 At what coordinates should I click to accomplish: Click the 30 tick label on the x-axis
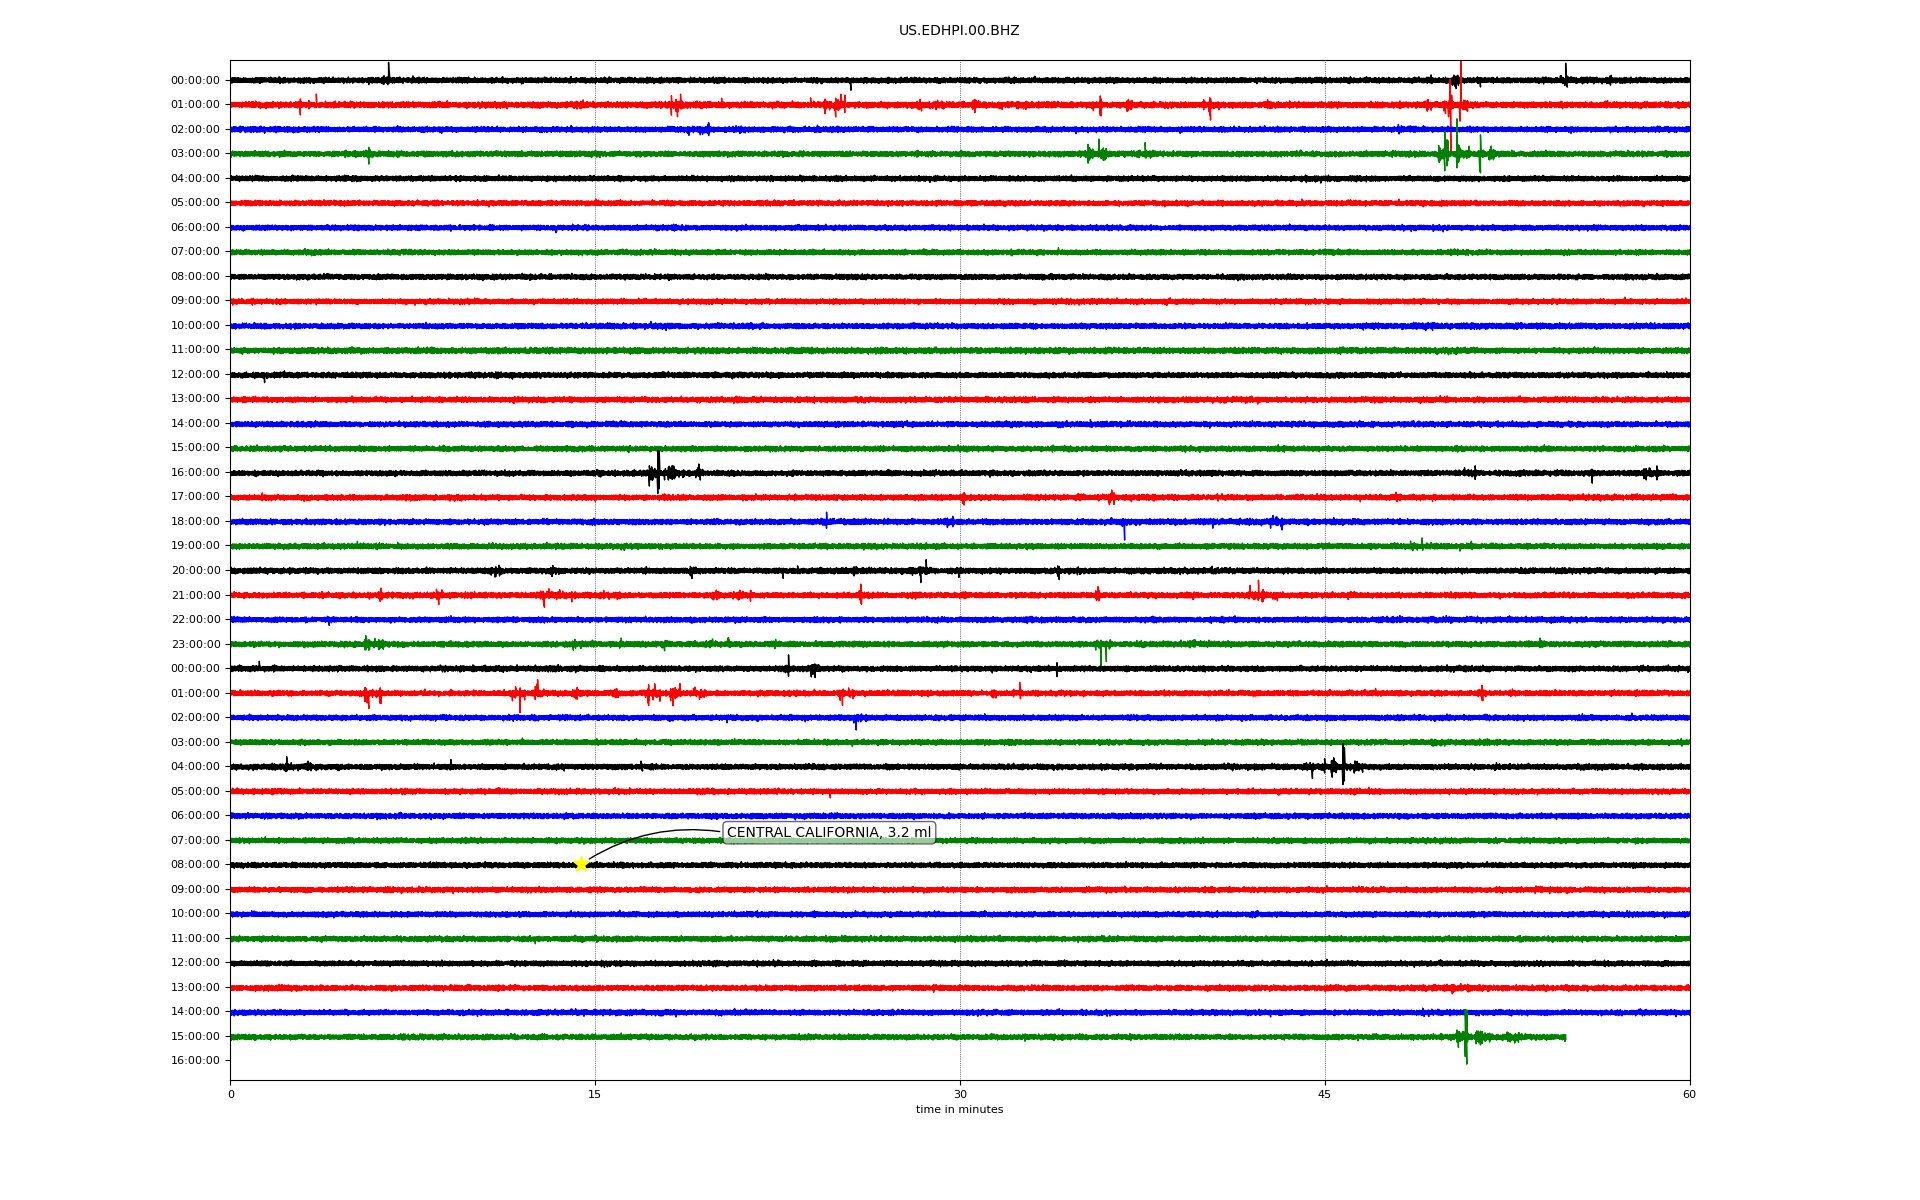click(960, 1094)
